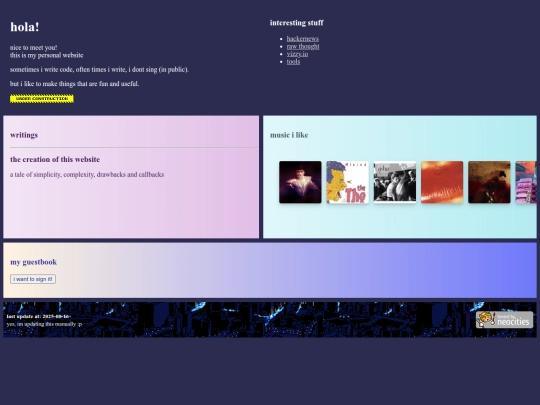Click the 'music i like' heading
The image size is (540, 405).
point(289,135)
